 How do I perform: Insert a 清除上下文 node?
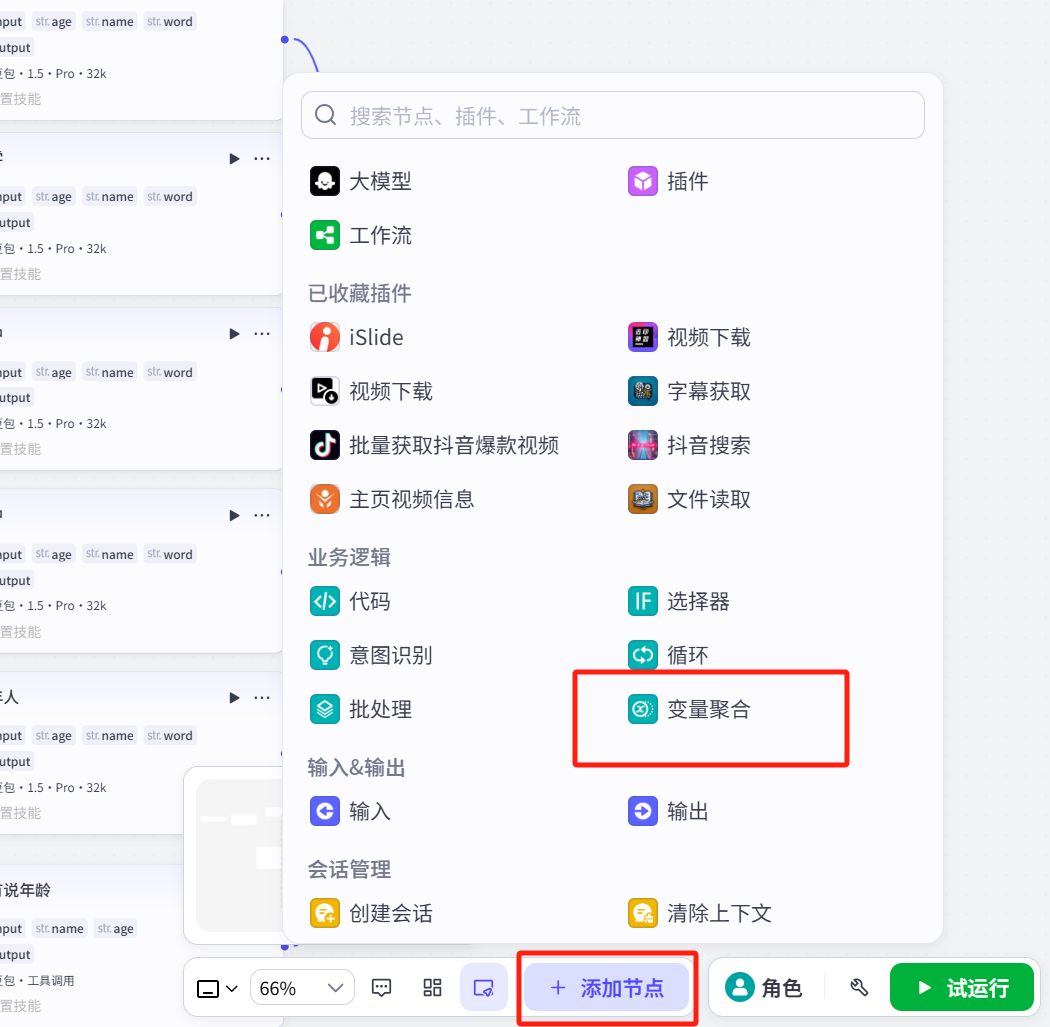coord(700,913)
